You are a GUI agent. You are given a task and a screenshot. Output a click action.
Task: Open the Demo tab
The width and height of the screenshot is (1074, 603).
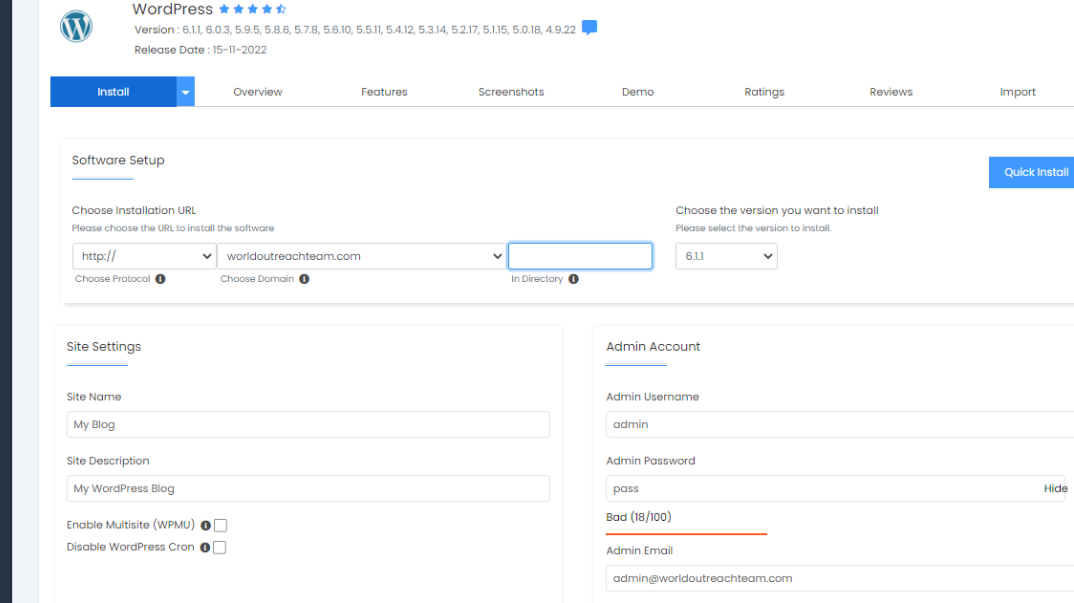(638, 92)
